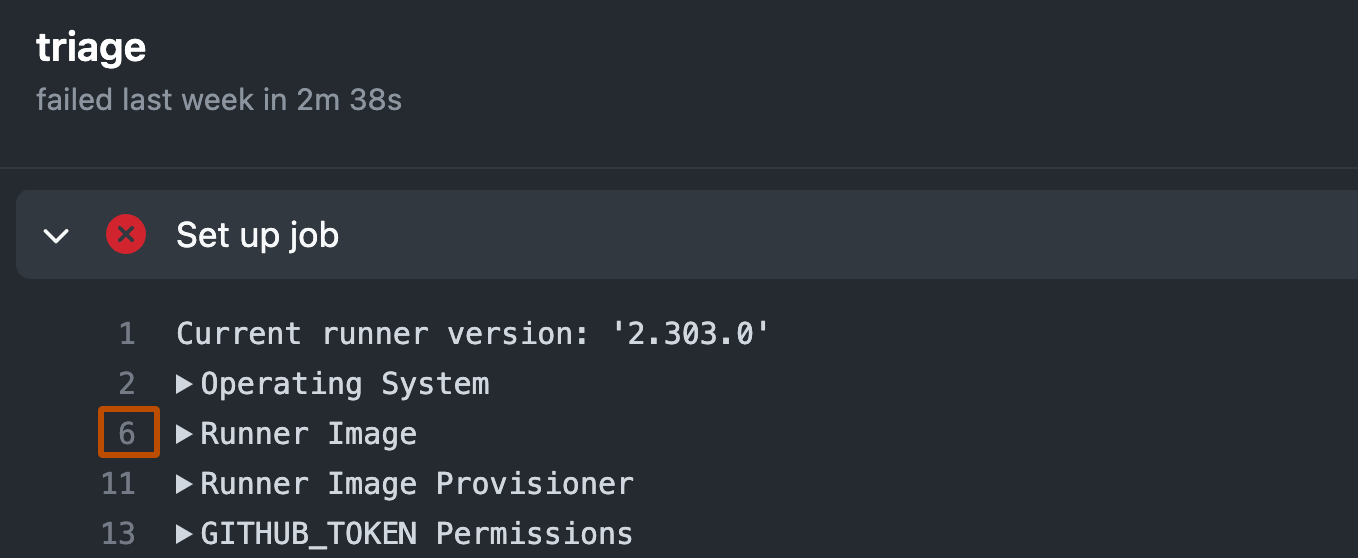Expand the GITHUB_TOKEN Permissions triangle
Image resolution: width=1358 pixels, height=558 pixels.
[184, 534]
